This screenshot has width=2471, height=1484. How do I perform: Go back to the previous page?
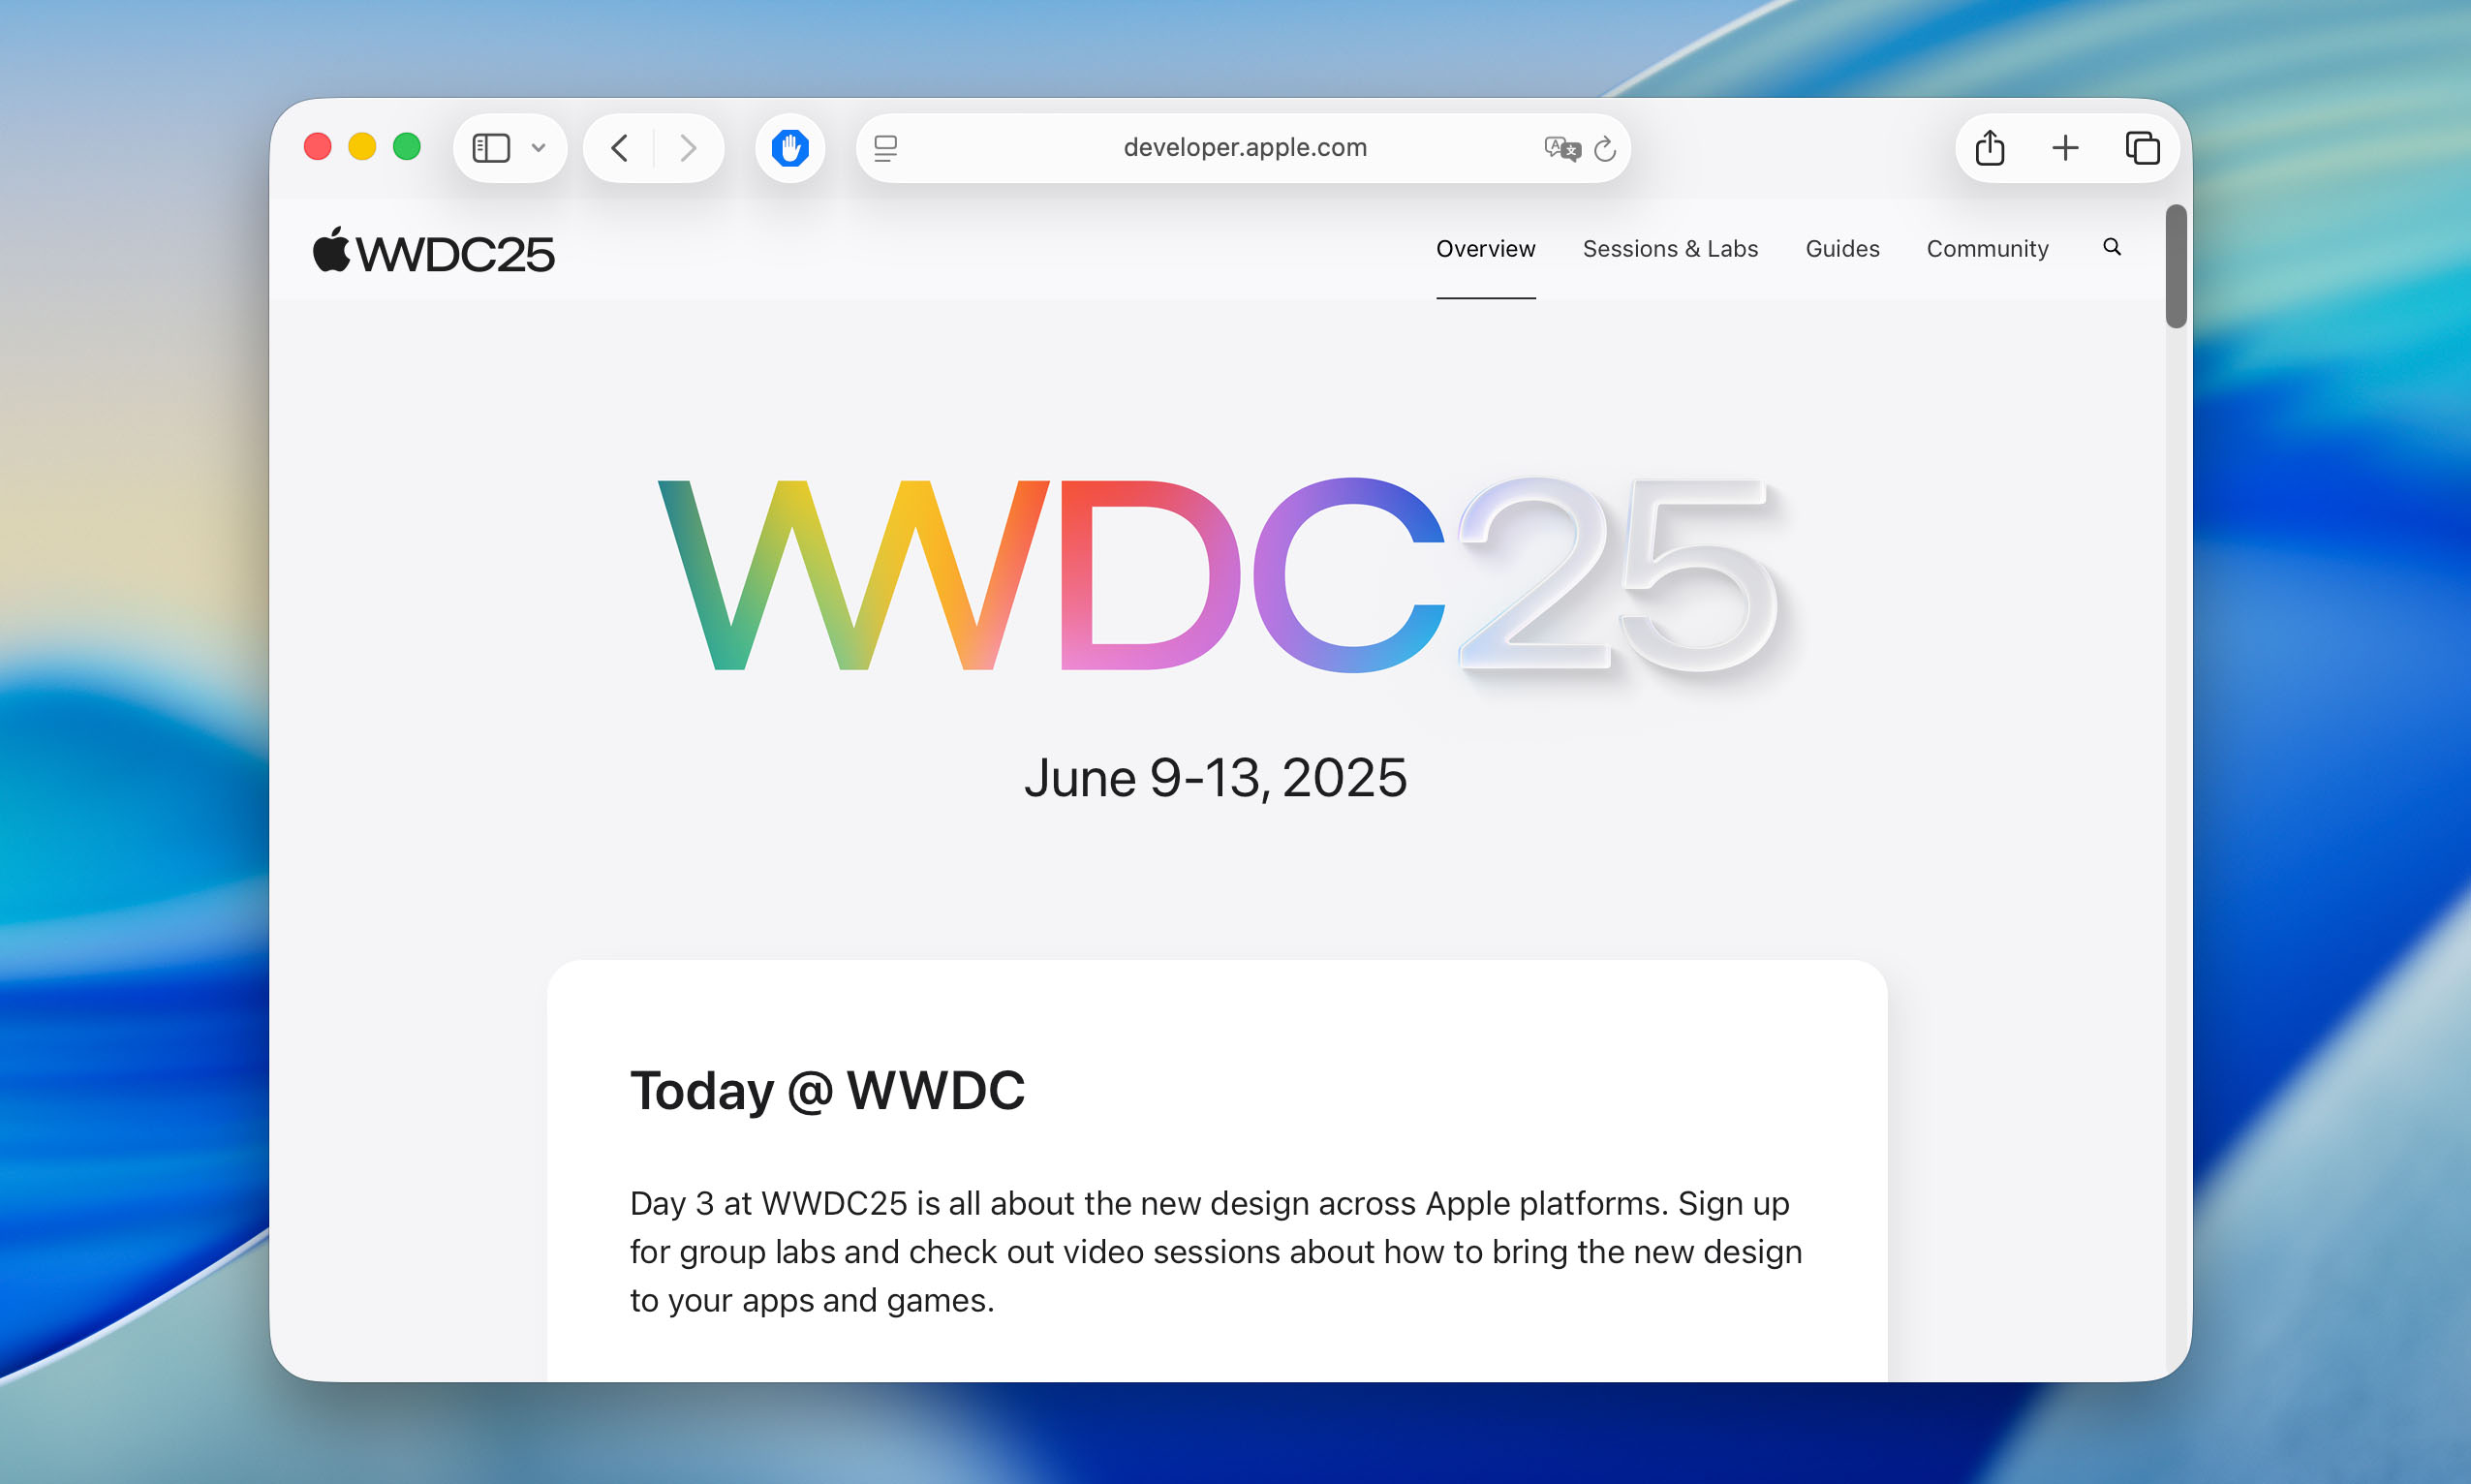[619, 148]
